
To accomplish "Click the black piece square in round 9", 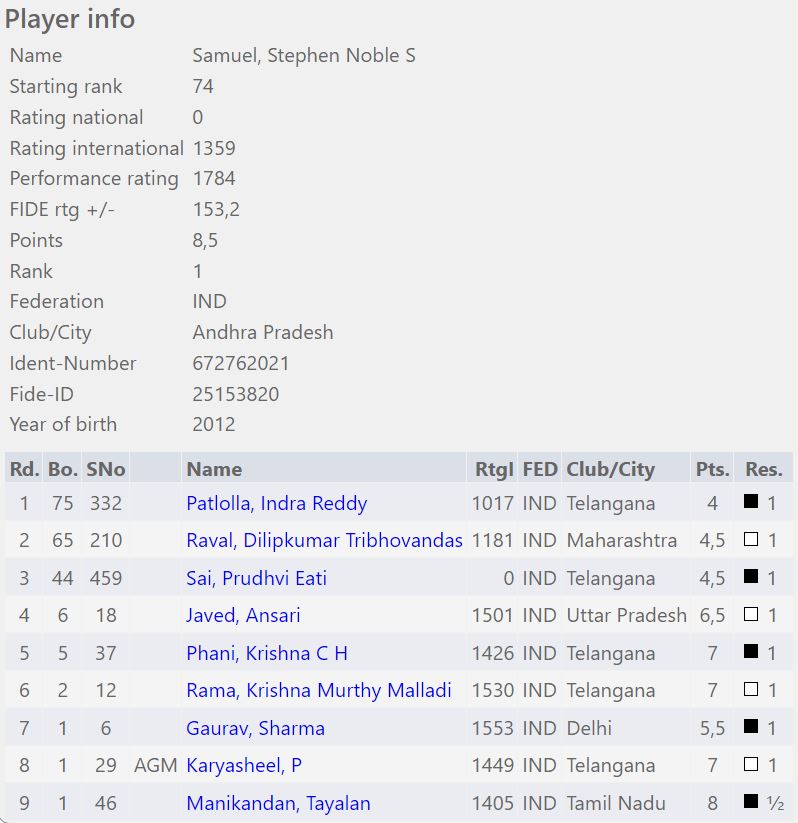I will point(751,803).
